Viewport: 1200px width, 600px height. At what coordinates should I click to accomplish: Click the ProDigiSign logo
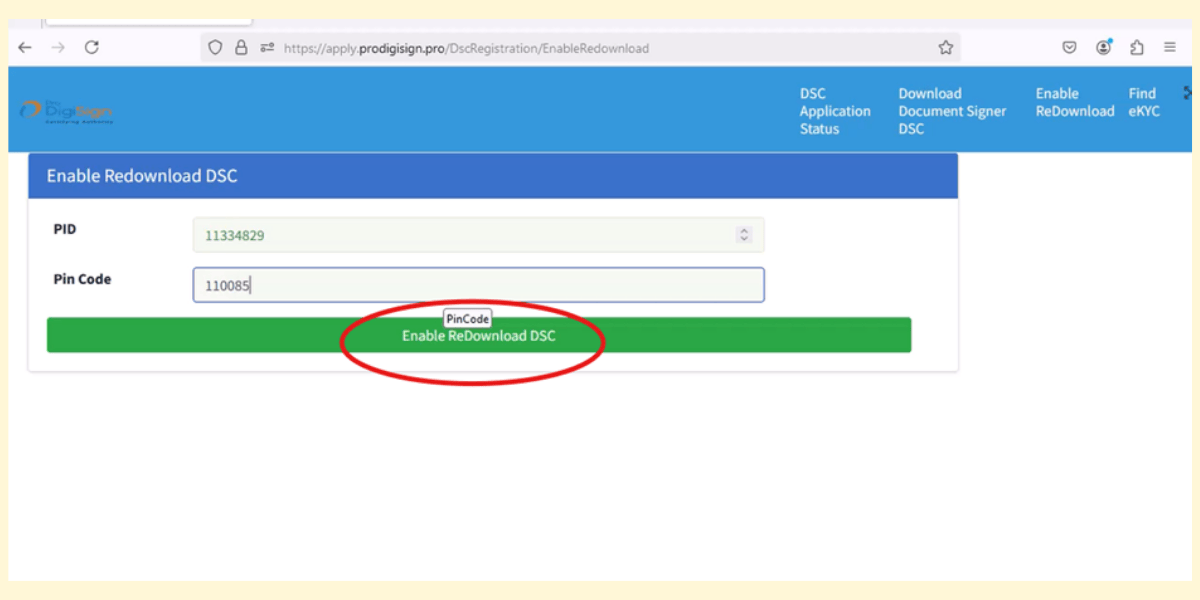pyautogui.click(x=68, y=111)
